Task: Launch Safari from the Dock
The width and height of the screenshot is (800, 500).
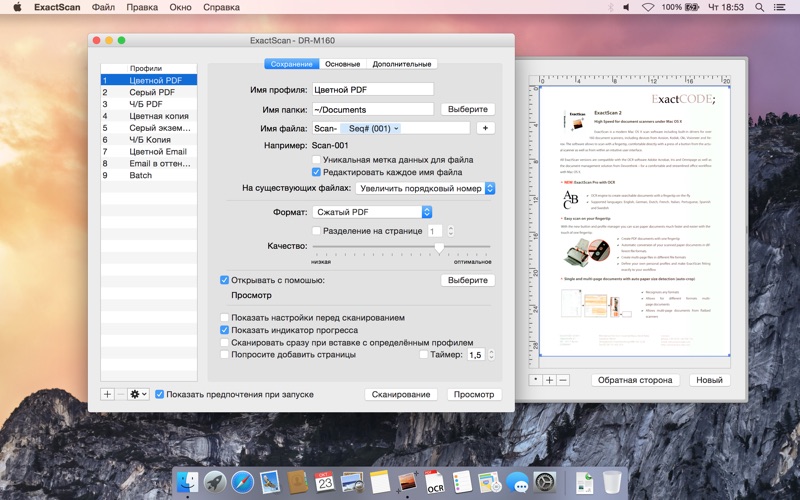Action: coord(242,482)
